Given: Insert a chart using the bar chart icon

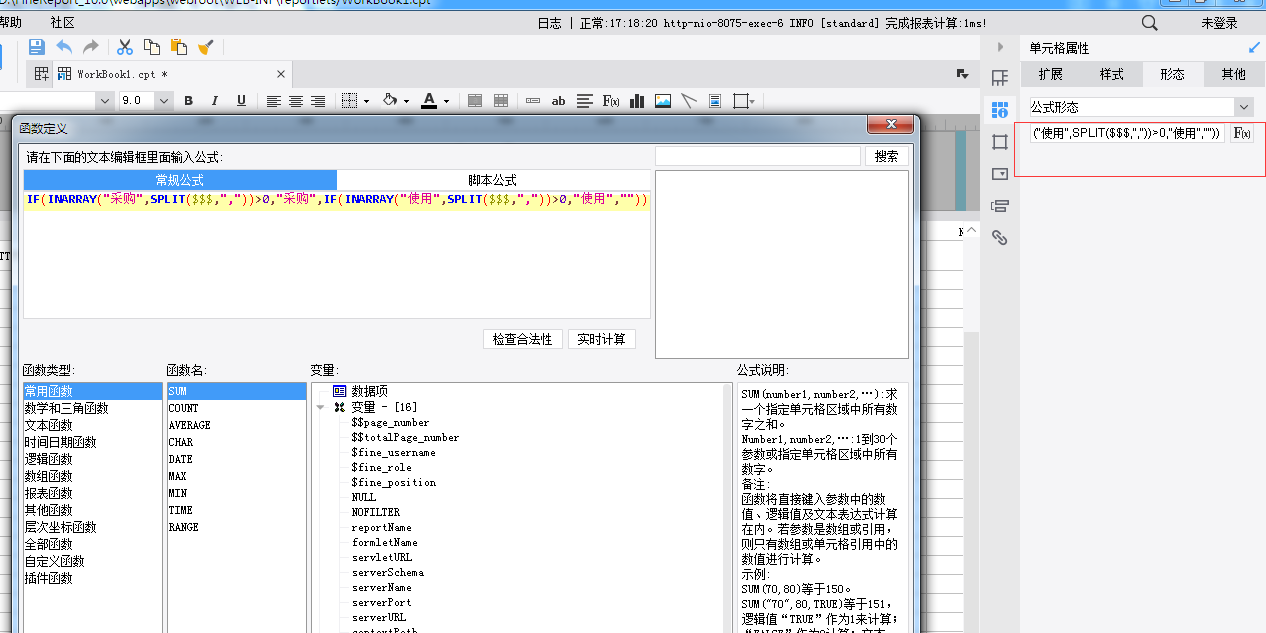Looking at the screenshot, I should (637, 101).
